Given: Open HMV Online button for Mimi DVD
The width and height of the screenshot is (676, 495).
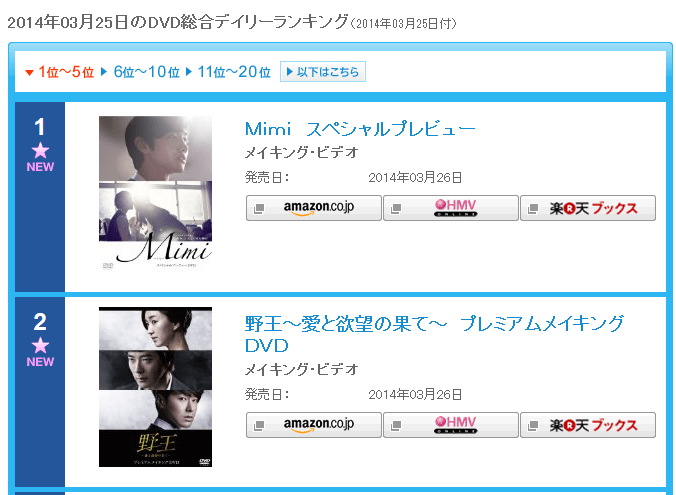Looking at the screenshot, I should coord(451,208).
